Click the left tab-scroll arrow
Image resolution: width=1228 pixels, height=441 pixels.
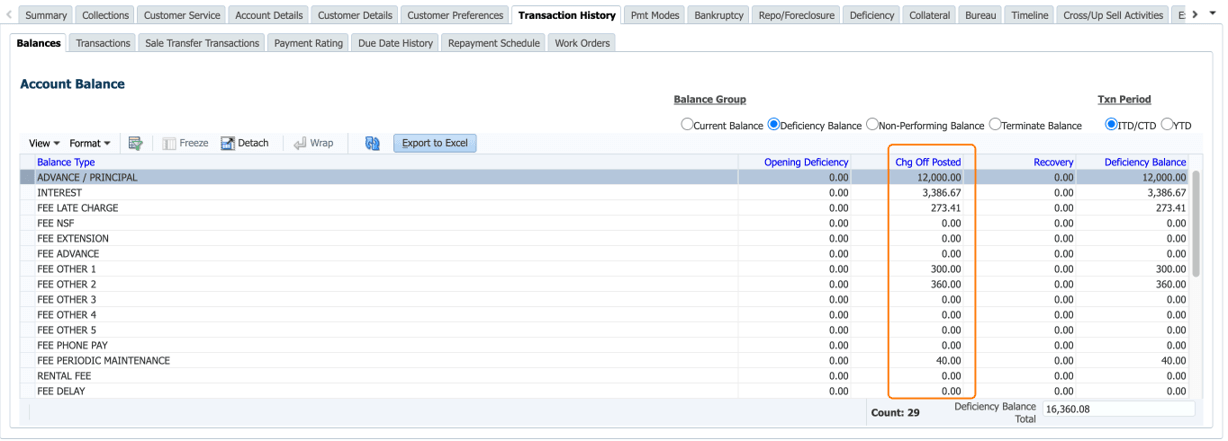[10, 15]
